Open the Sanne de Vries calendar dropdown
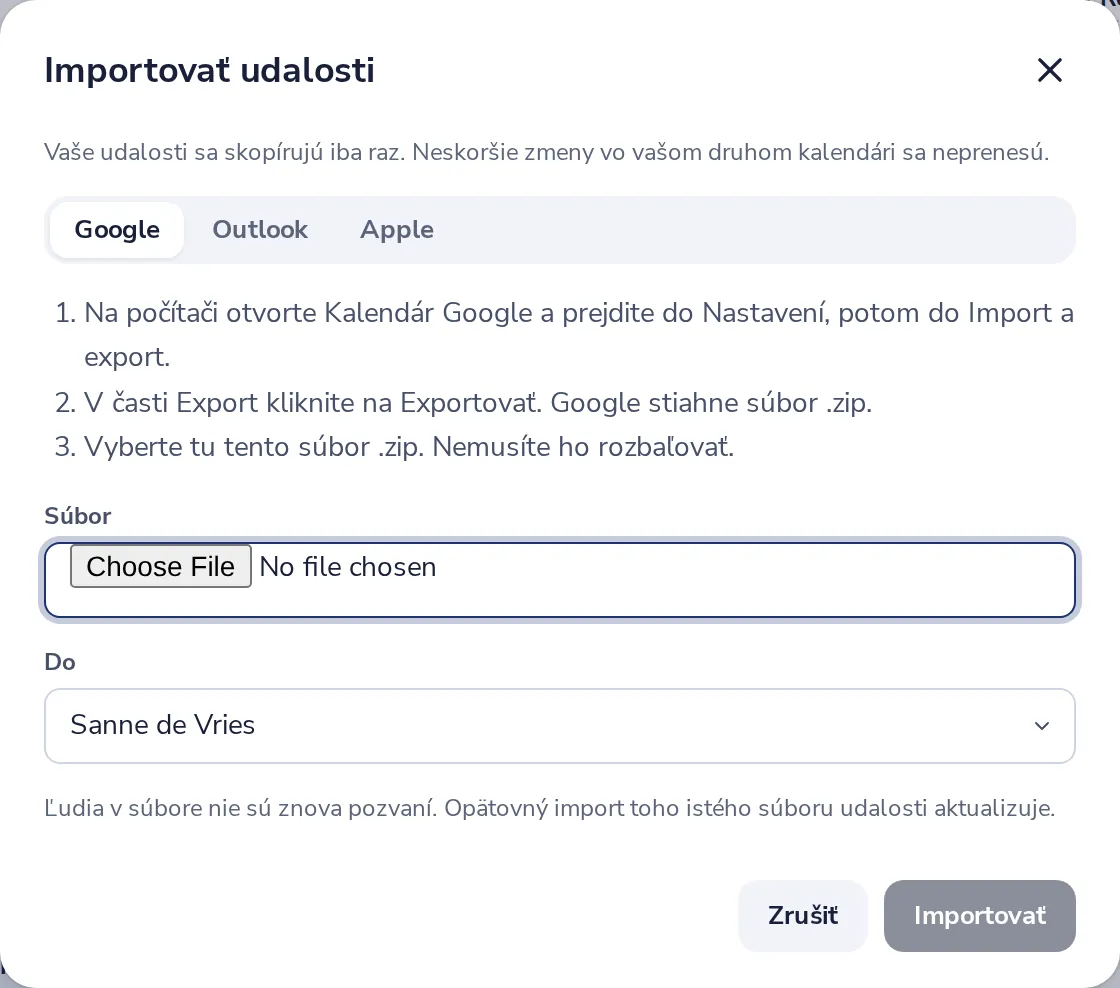 pos(559,726)
